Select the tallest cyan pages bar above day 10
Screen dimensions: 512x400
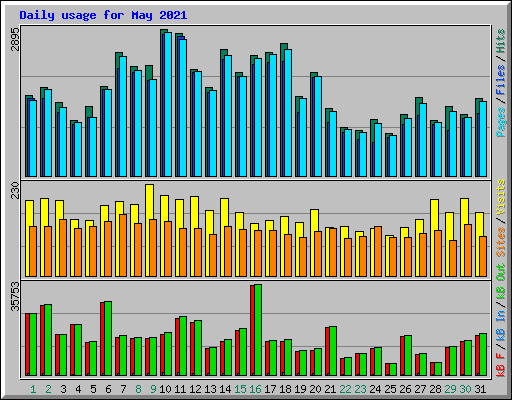click(x=168, y=104)
